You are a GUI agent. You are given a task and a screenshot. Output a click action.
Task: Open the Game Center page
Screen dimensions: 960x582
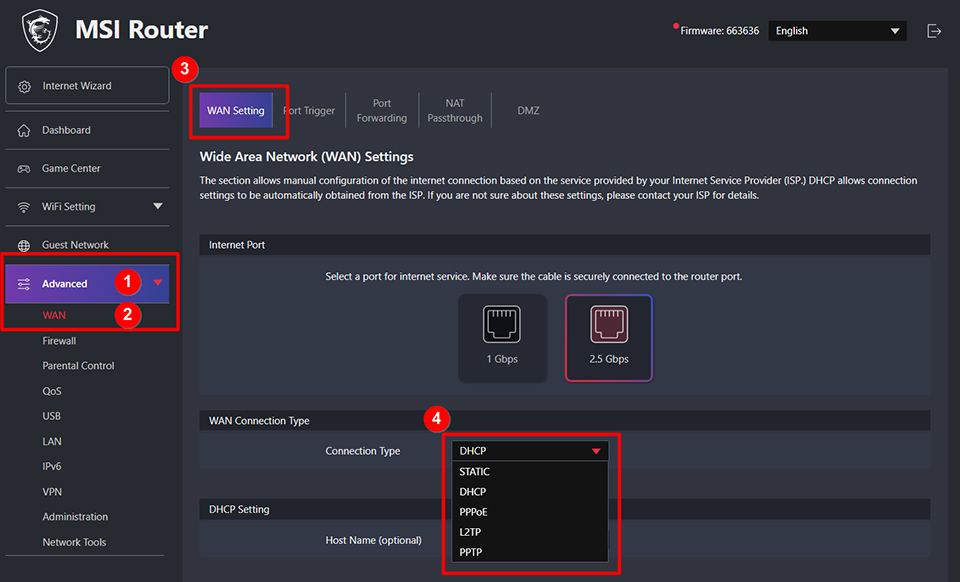[x=87, y=168]
